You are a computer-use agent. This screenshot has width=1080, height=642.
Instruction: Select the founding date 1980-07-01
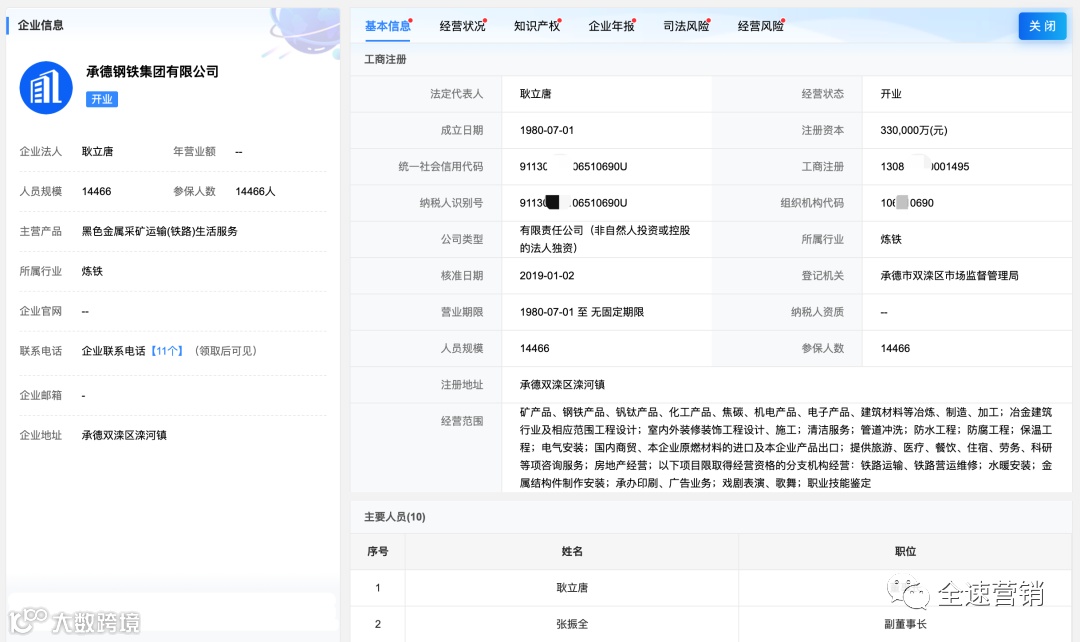546,130
